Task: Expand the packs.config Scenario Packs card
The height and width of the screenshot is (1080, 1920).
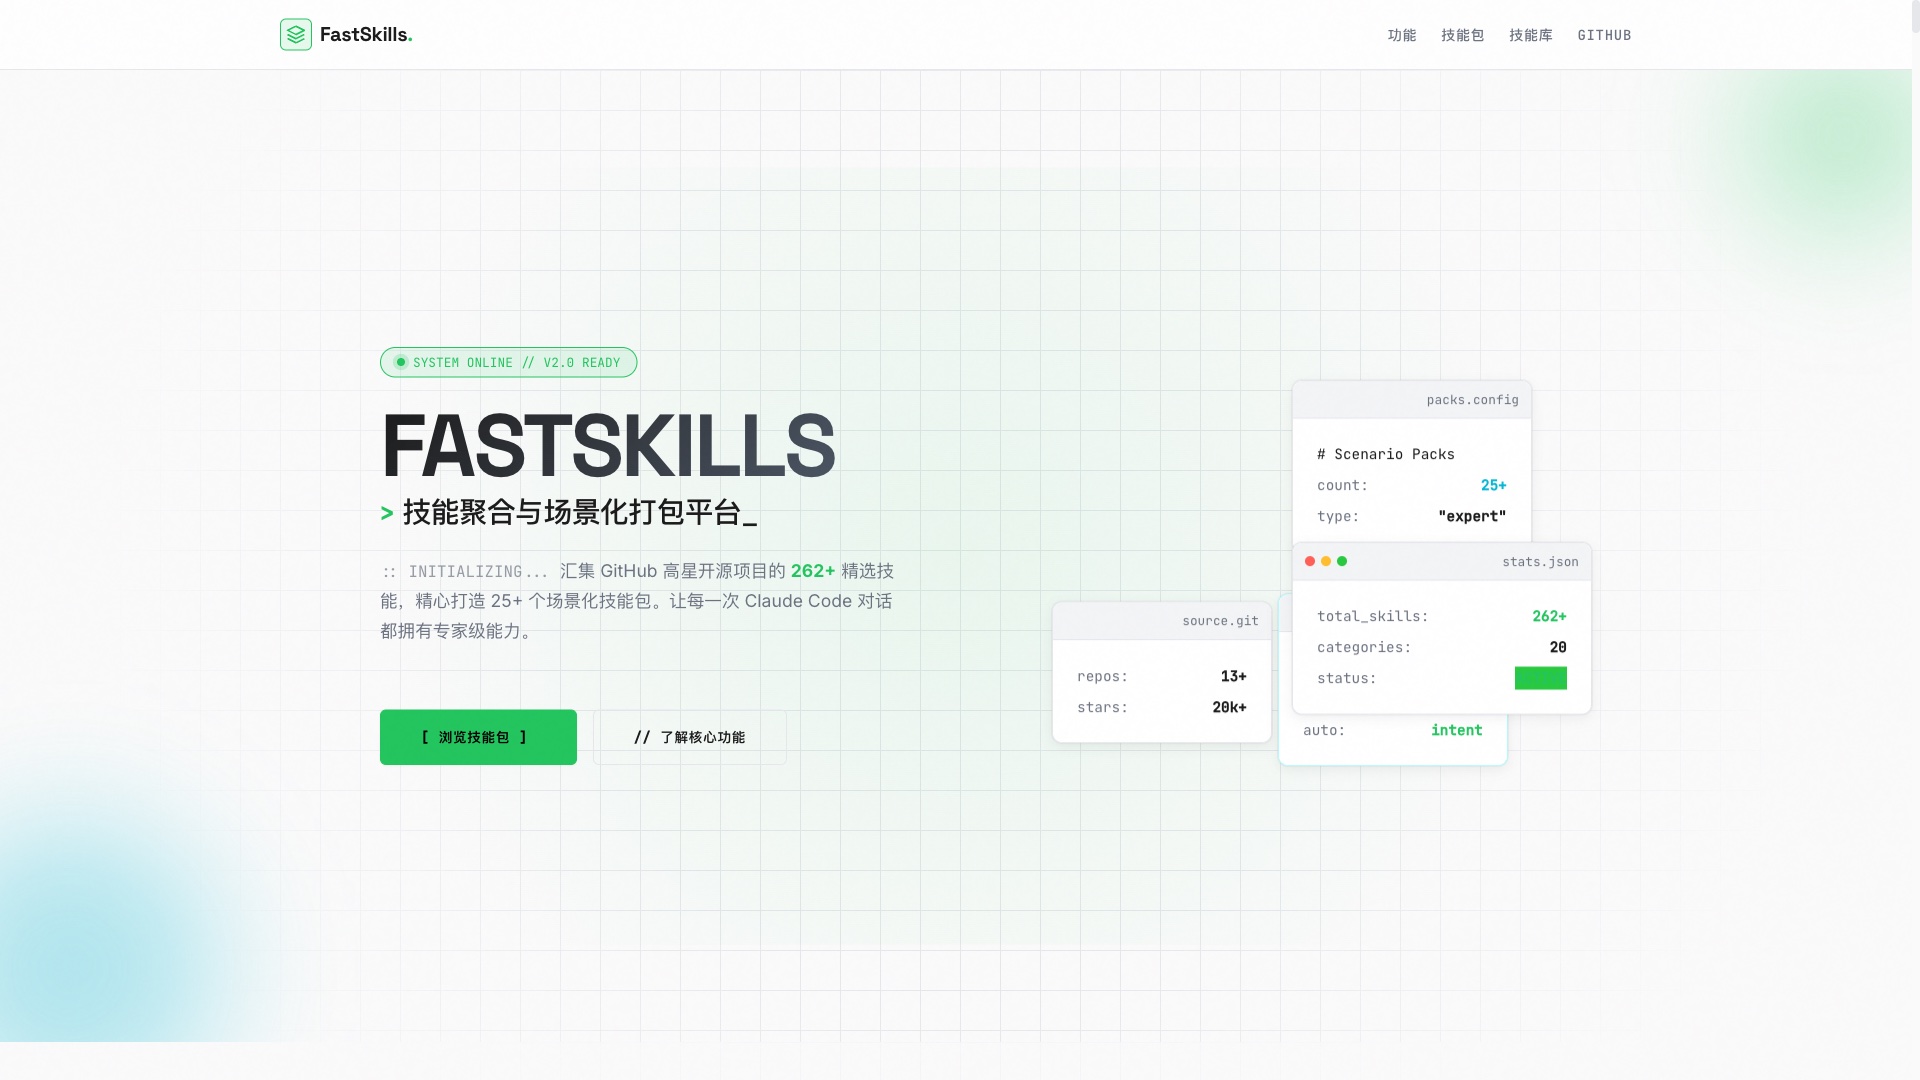Action: (x=1411, y=460)
